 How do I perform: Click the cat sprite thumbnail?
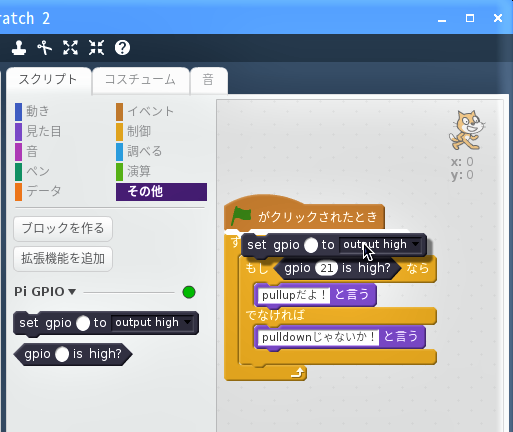click(466, 130)
